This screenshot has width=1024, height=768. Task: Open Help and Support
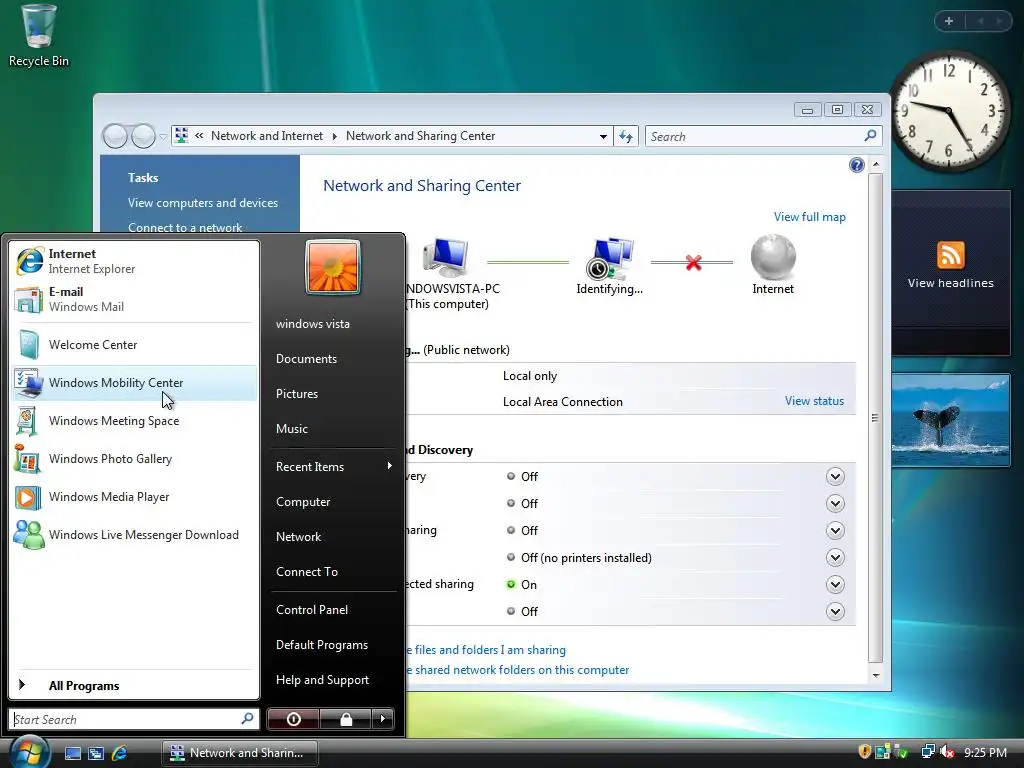(x=323, y=680)
